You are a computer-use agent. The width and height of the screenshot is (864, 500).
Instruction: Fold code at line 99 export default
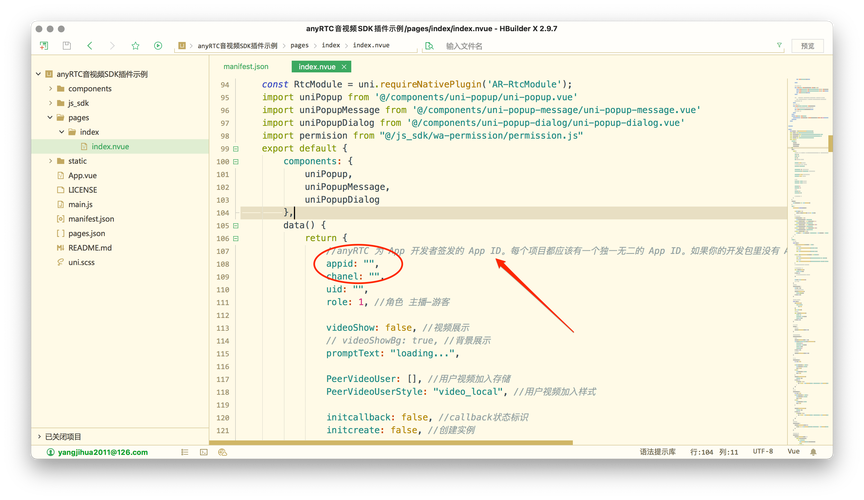[236, 149]
